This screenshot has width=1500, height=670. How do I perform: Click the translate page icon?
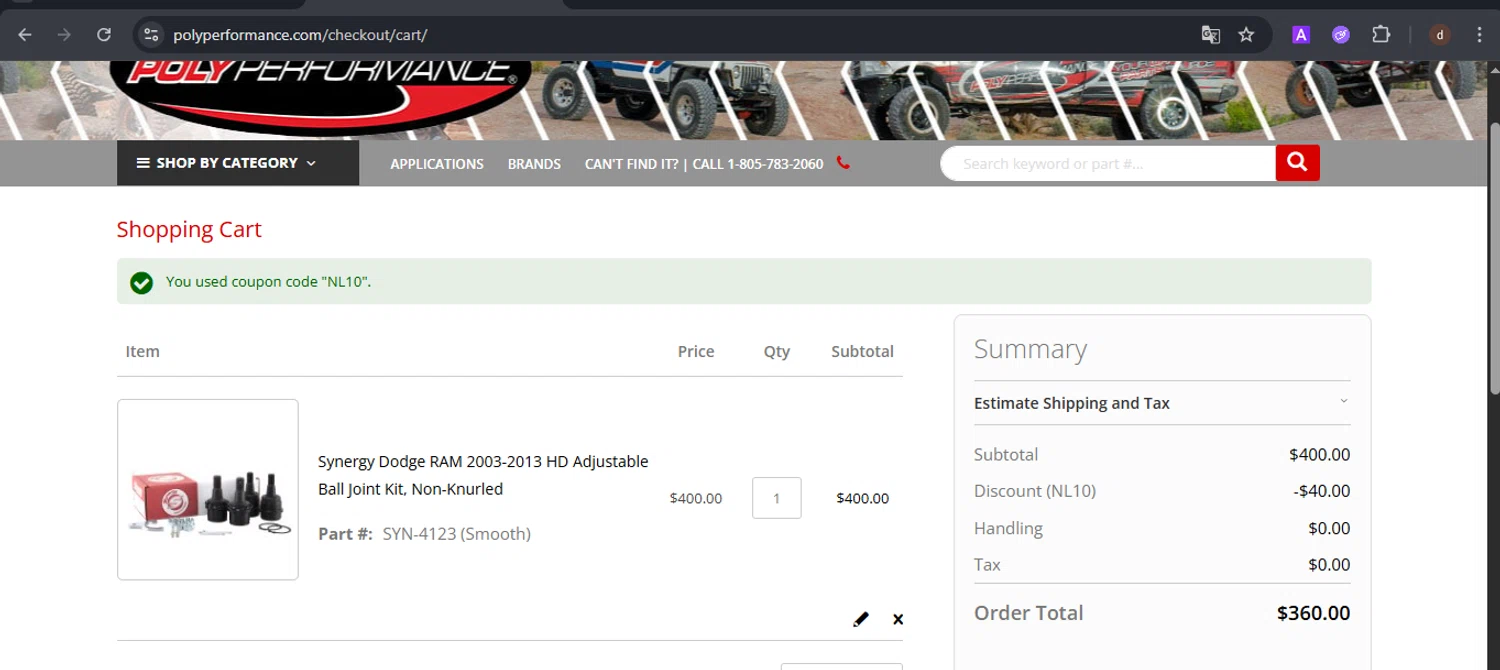[x=1211, y=35]
